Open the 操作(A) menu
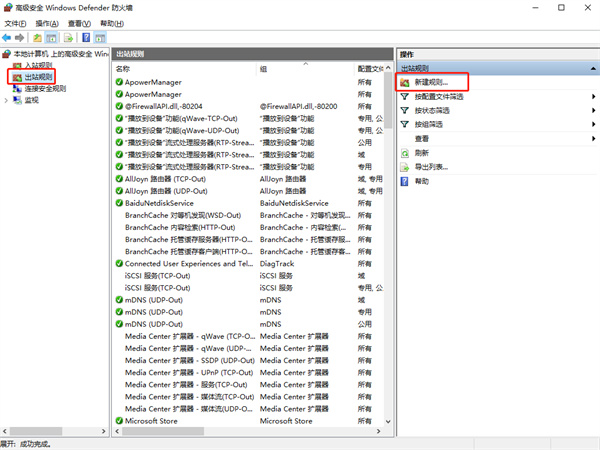Image resolution: width=600 pixels, height=450 pixels. click(x=47, y=22)
